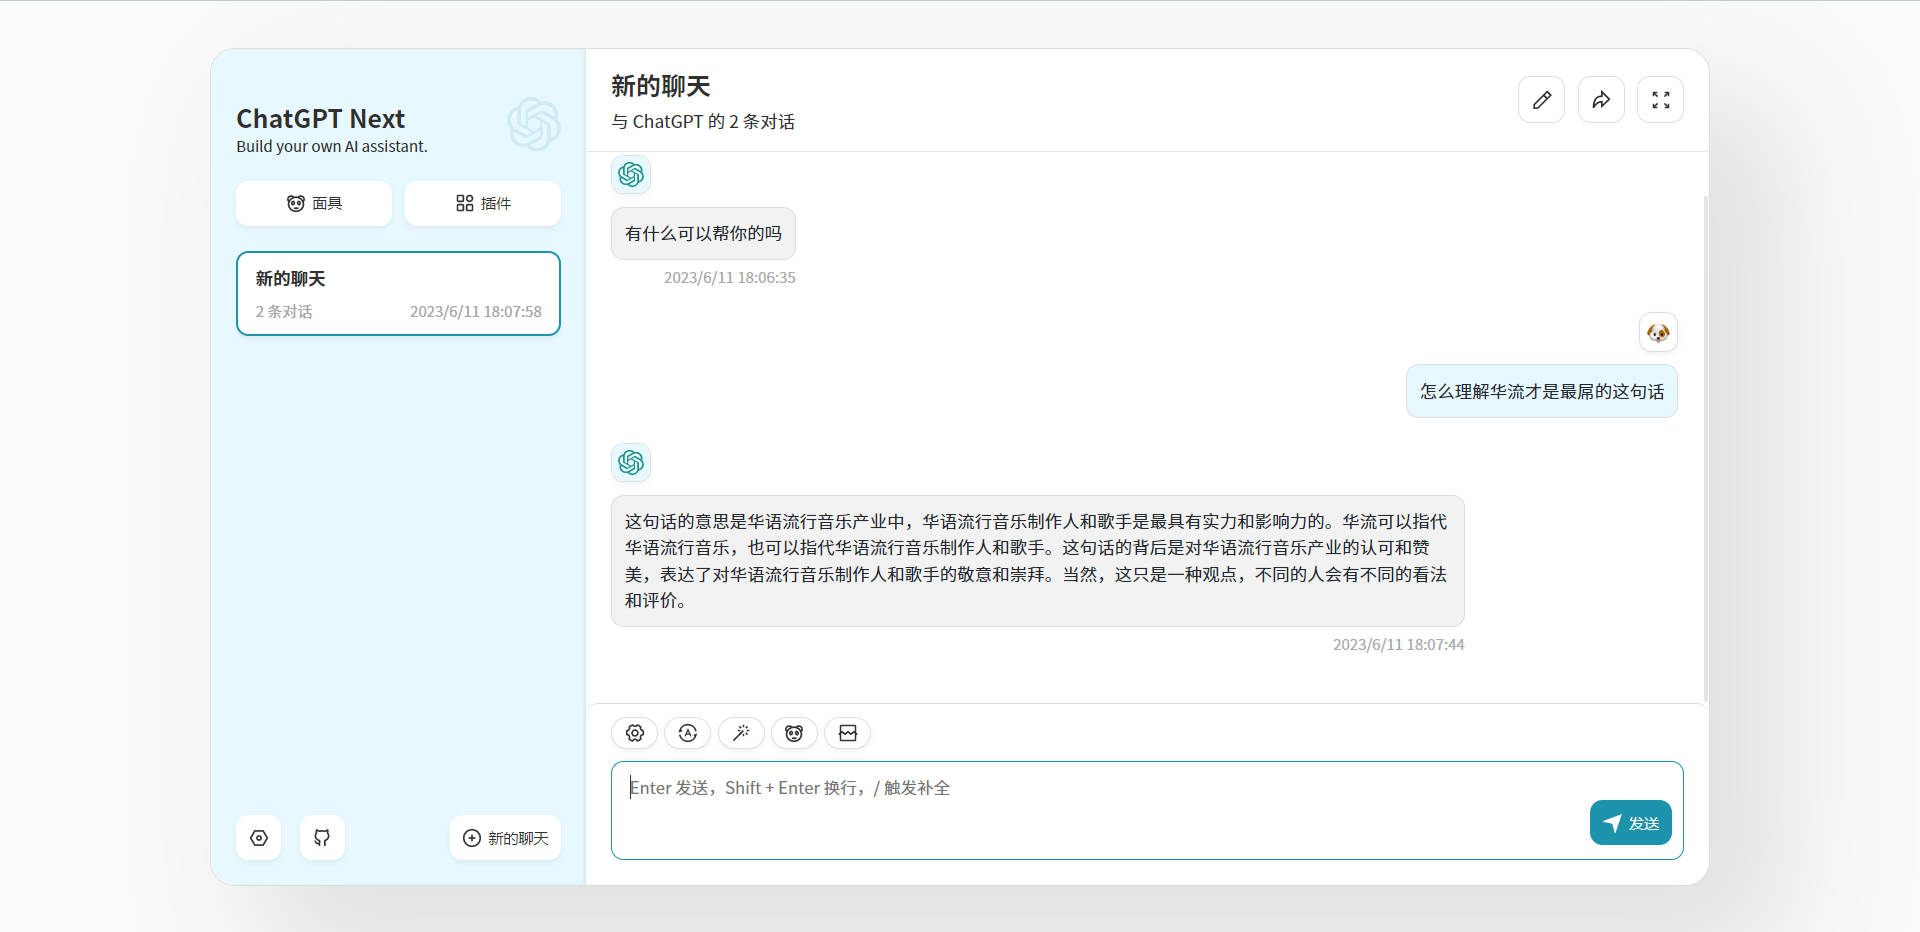The height and width of the screenshot is (932, 1920).
Task: Rename the chat using the pencil icon
Action: (x=1541, y=99)
